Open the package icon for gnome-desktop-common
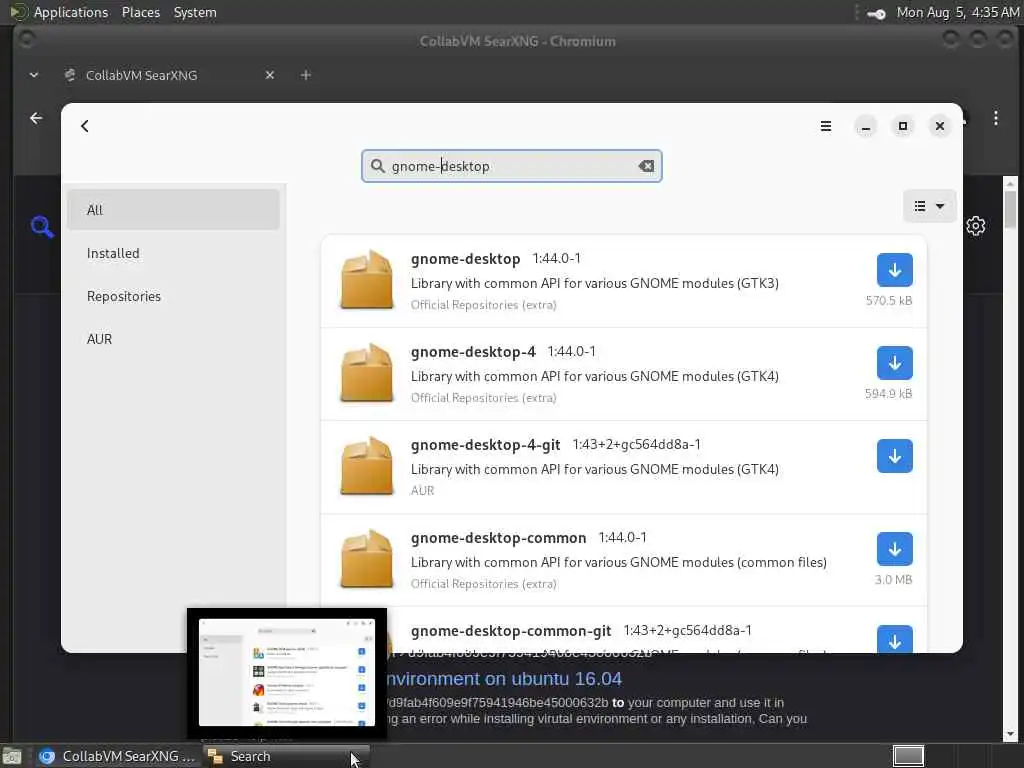The width and height of the screenshot is (1024, 768). [366, 559]
